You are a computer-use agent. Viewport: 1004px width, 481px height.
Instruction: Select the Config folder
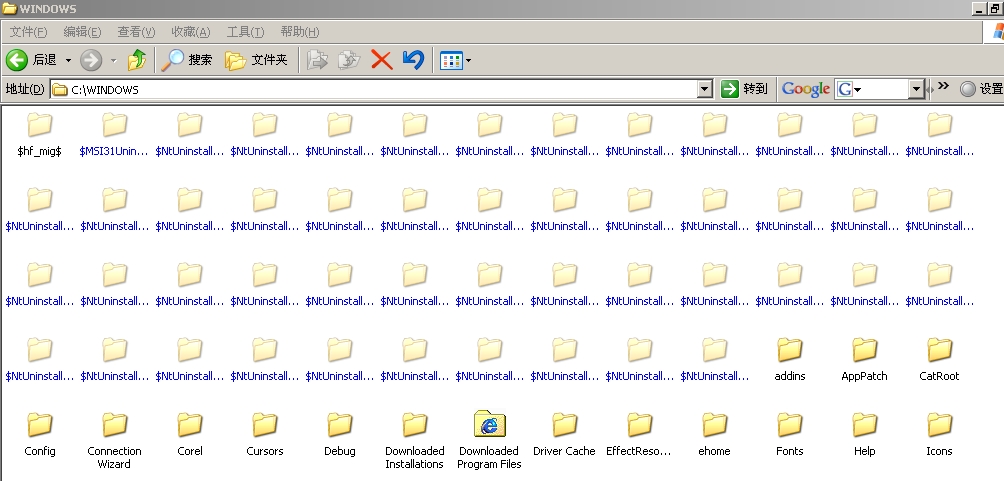point(40,434)
